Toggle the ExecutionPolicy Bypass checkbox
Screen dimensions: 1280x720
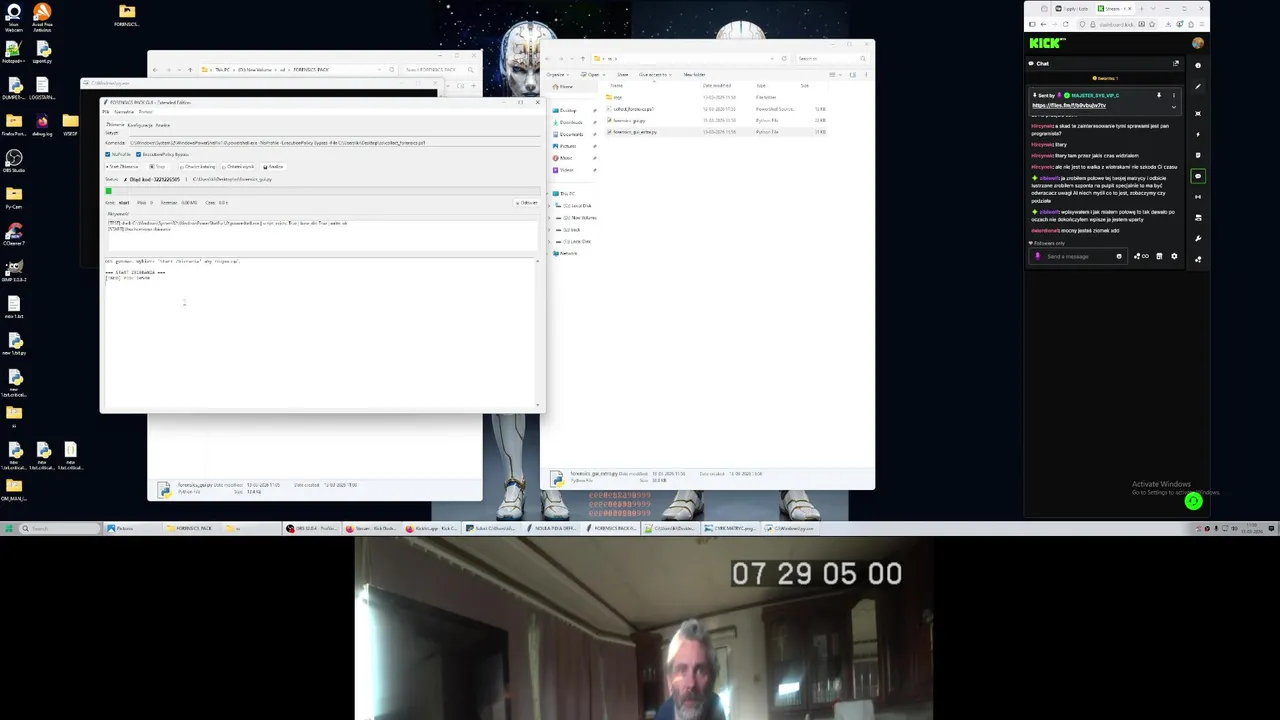point(139,155)
